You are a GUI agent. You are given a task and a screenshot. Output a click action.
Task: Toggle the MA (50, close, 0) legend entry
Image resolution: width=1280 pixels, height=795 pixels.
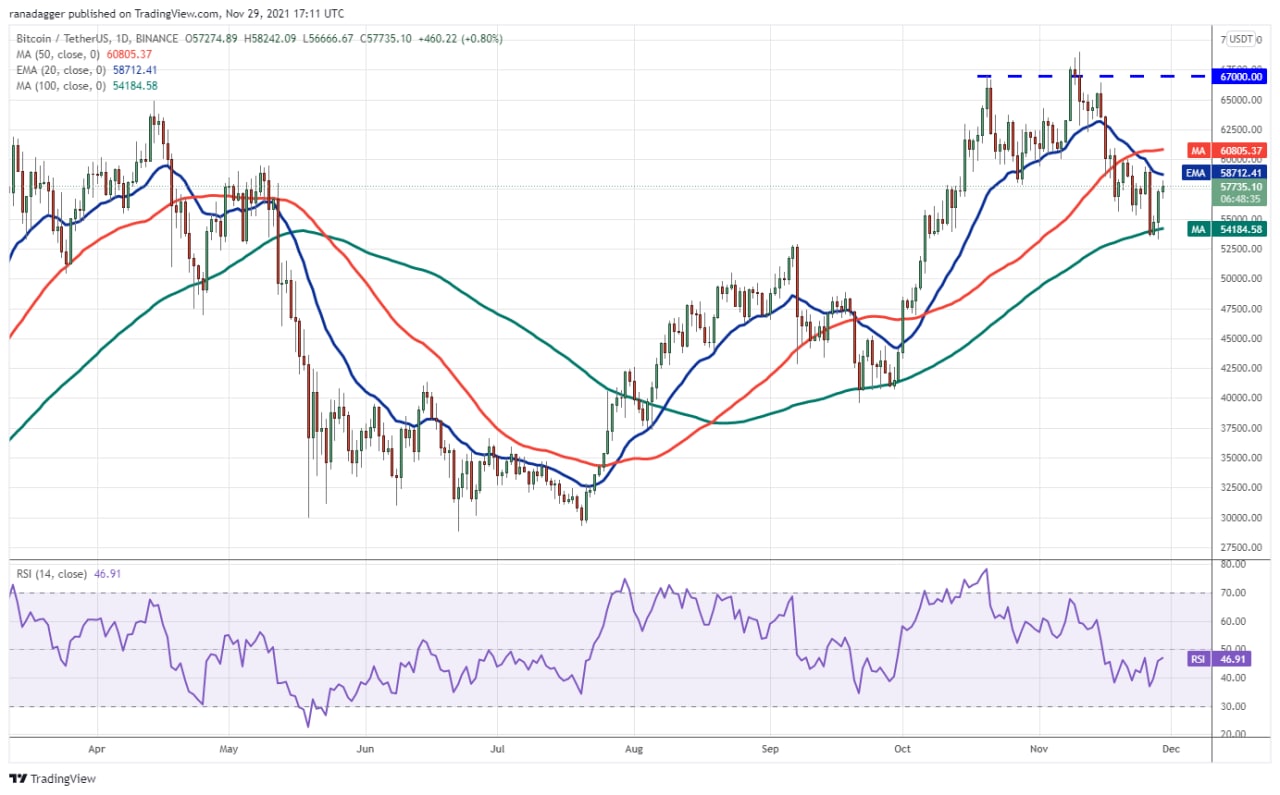58,54
